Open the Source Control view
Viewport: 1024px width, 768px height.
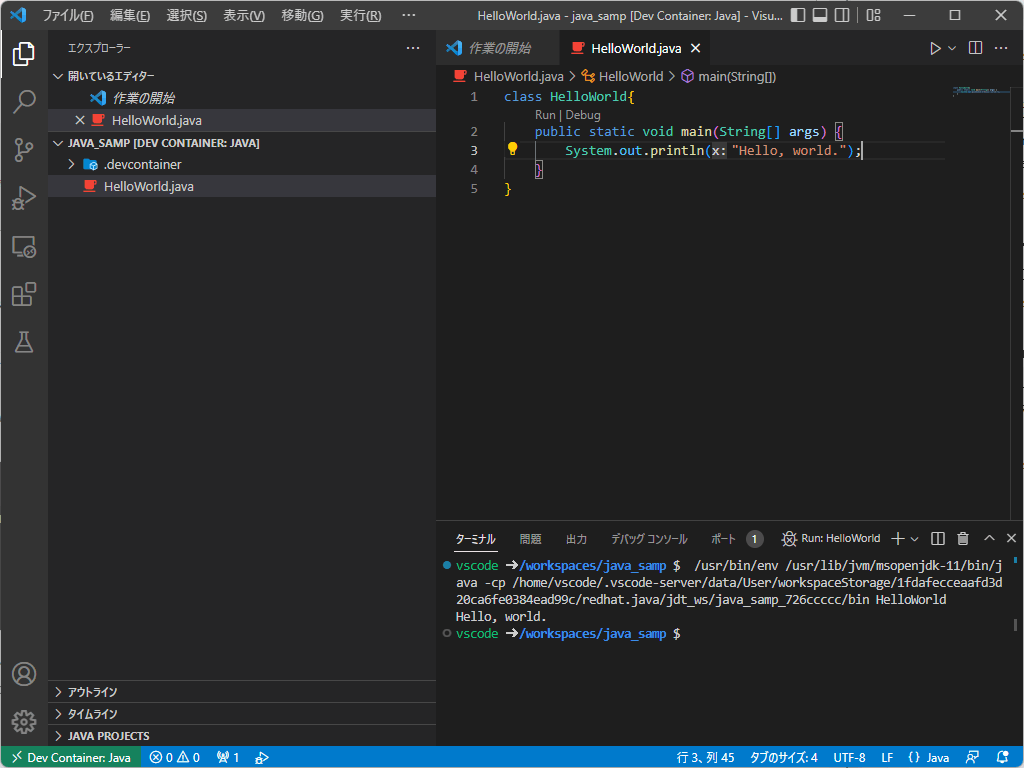(24, 149)
